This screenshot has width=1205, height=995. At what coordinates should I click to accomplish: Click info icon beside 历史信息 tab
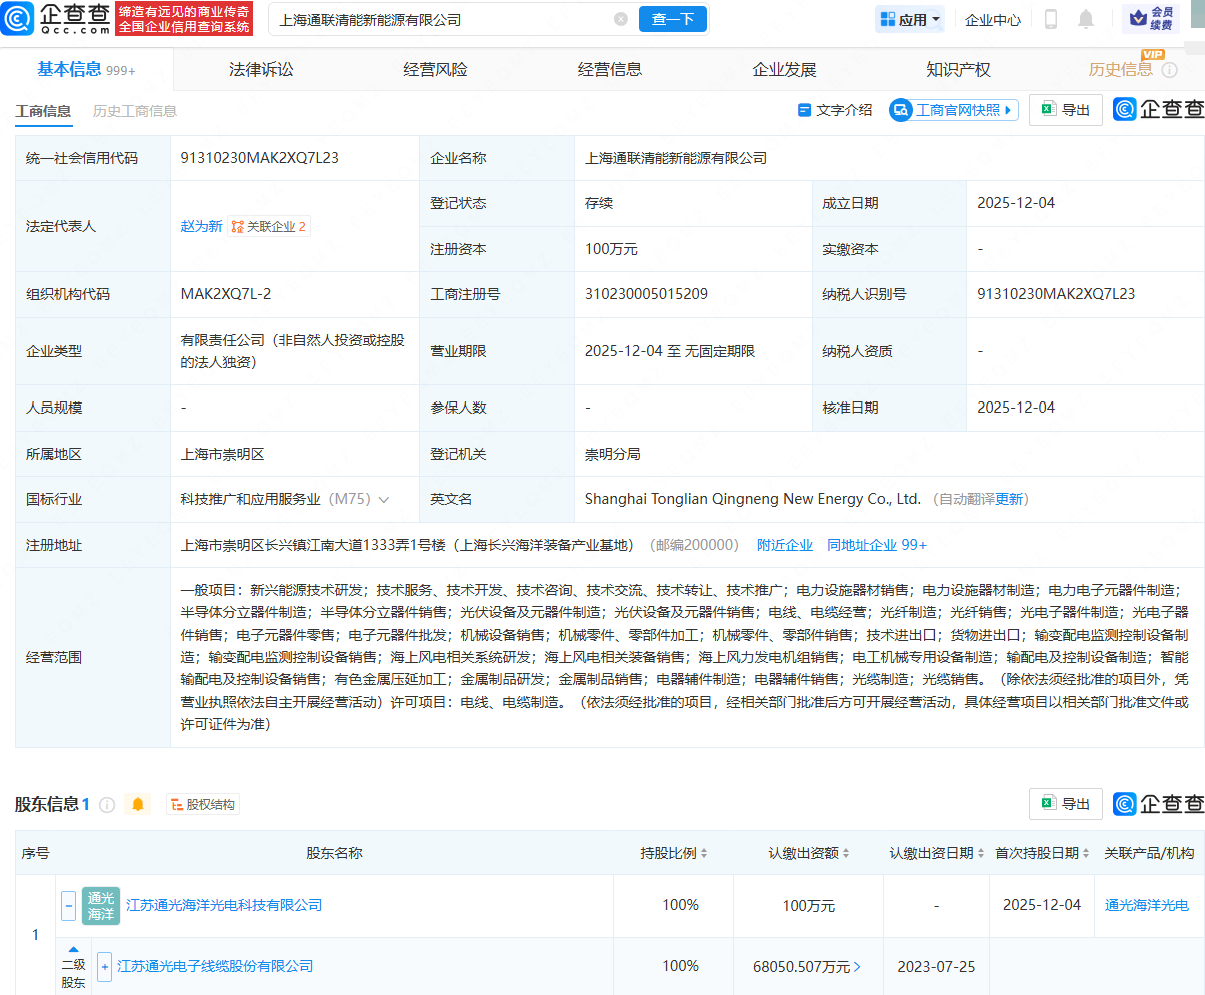click(x=1169, y=70)
